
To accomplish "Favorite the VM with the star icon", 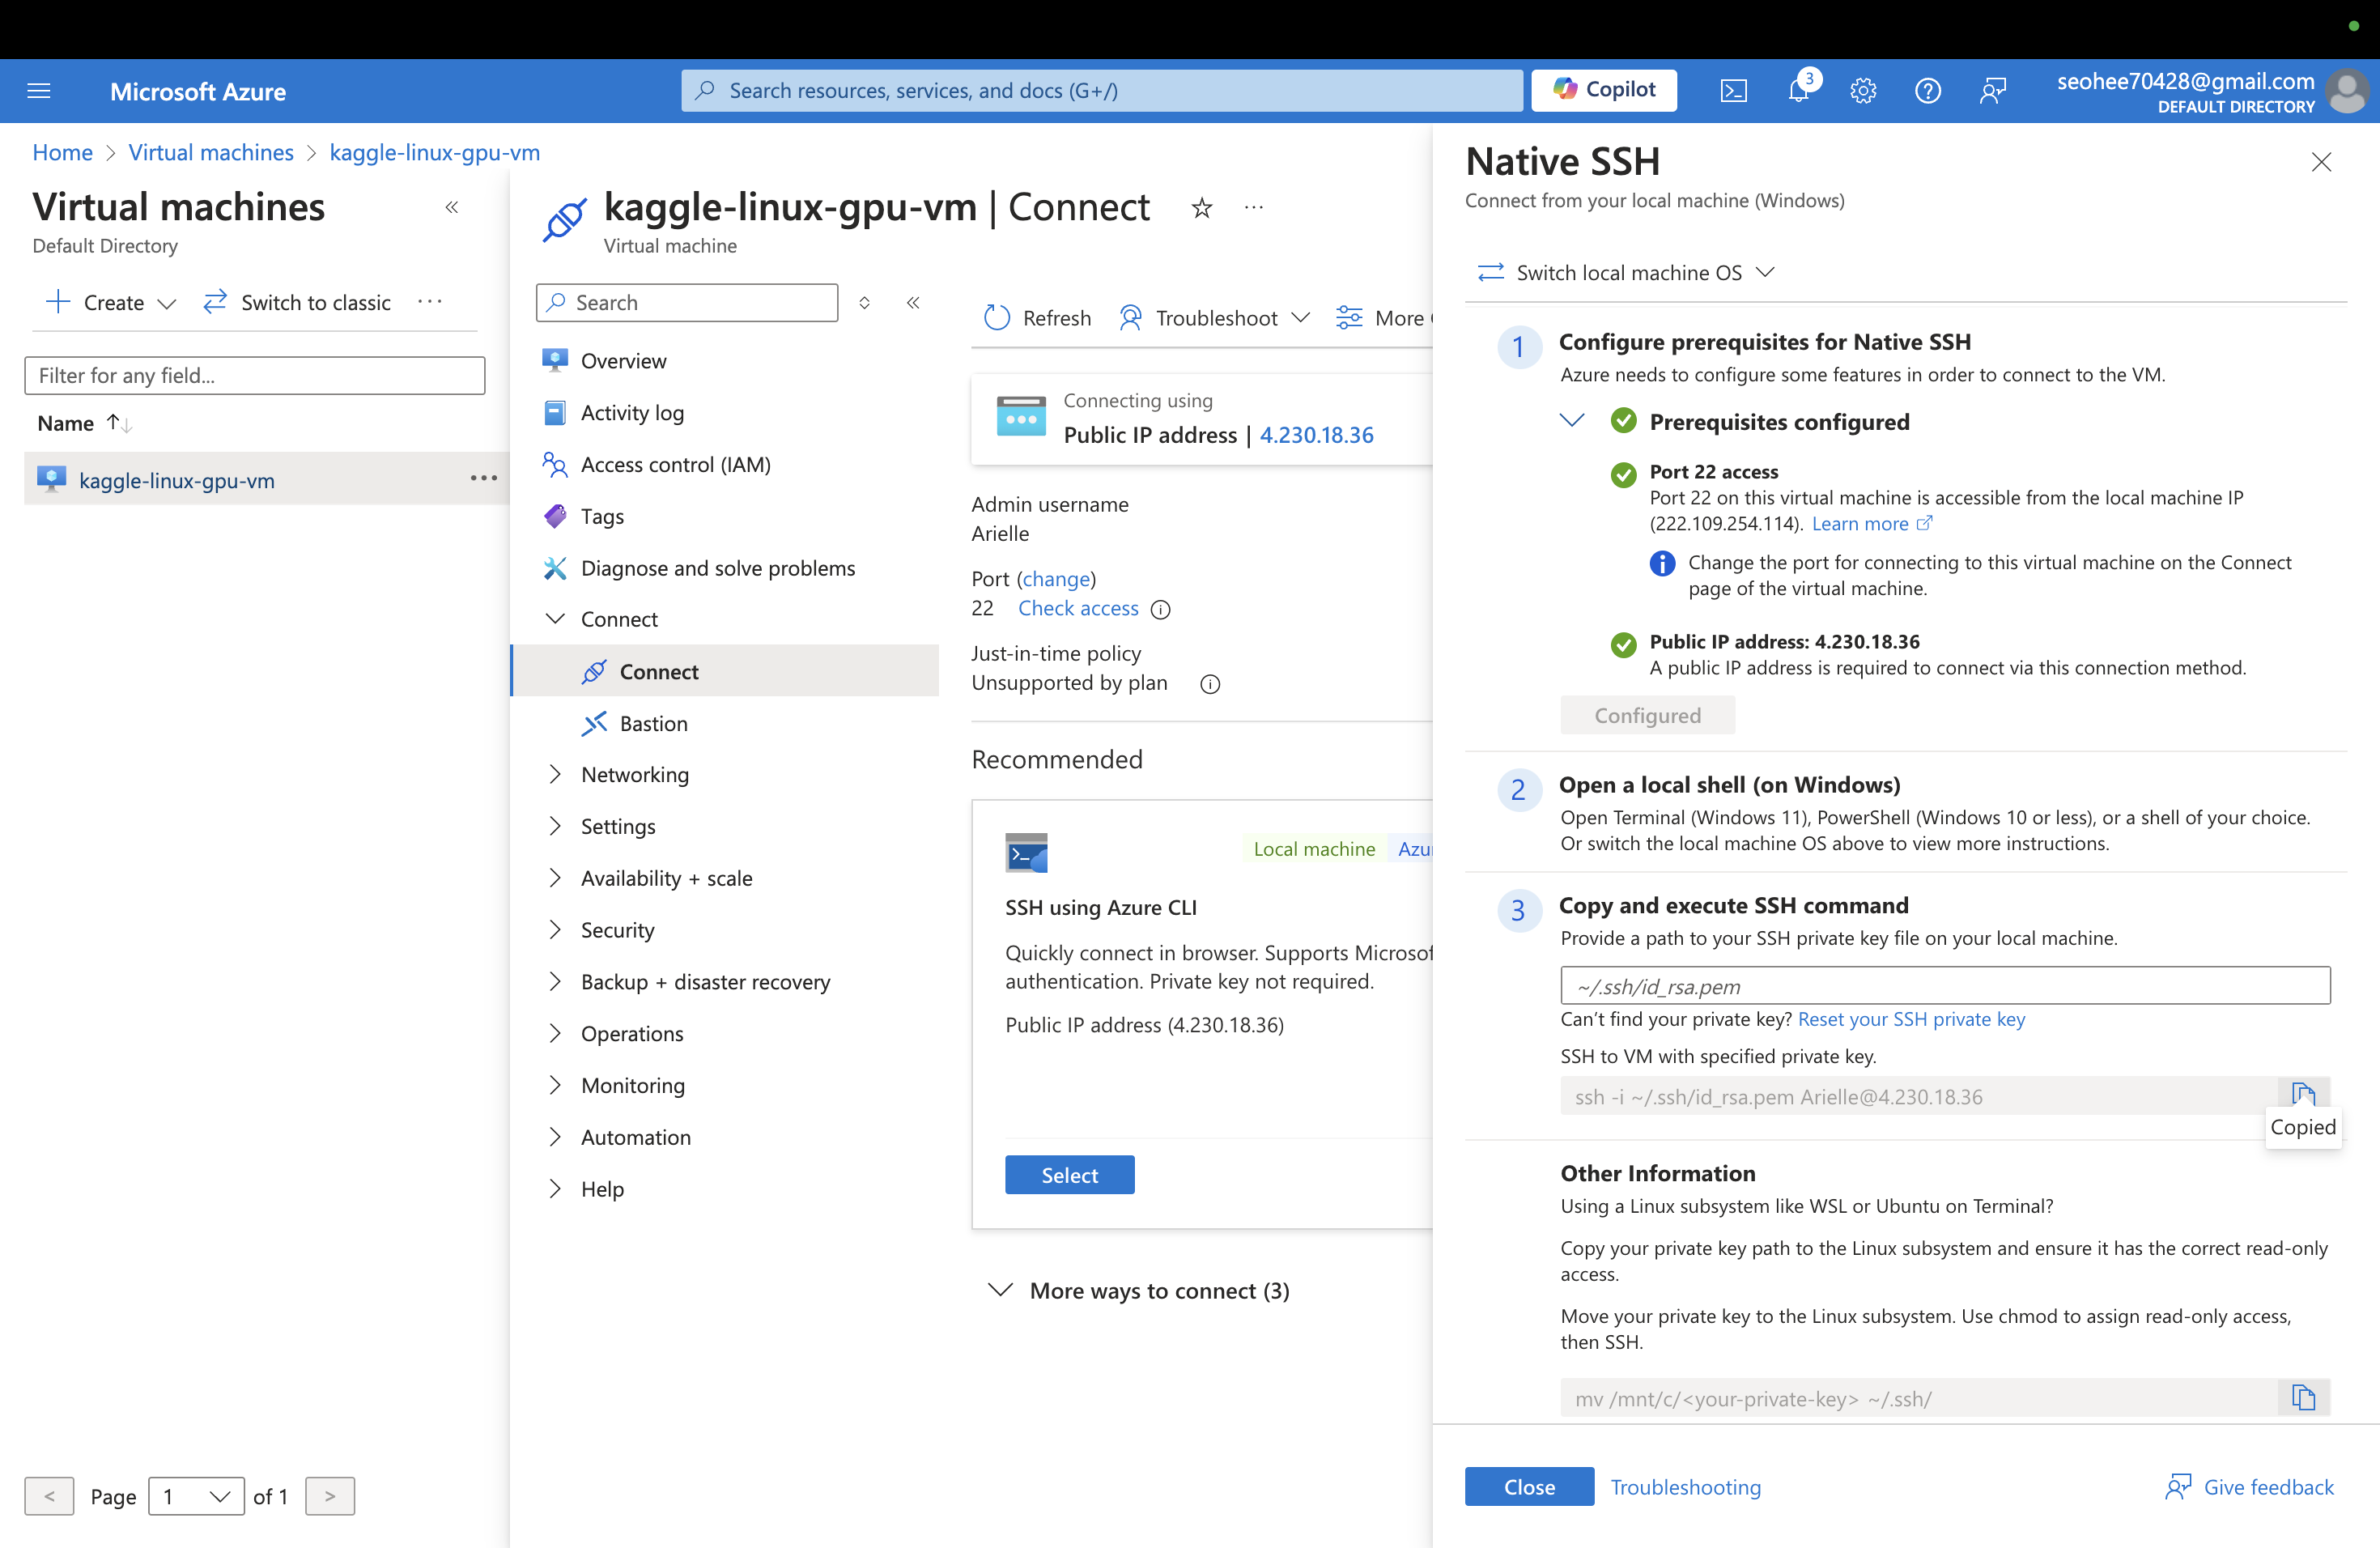I will pyautogui.click(x=1202, y=208).
